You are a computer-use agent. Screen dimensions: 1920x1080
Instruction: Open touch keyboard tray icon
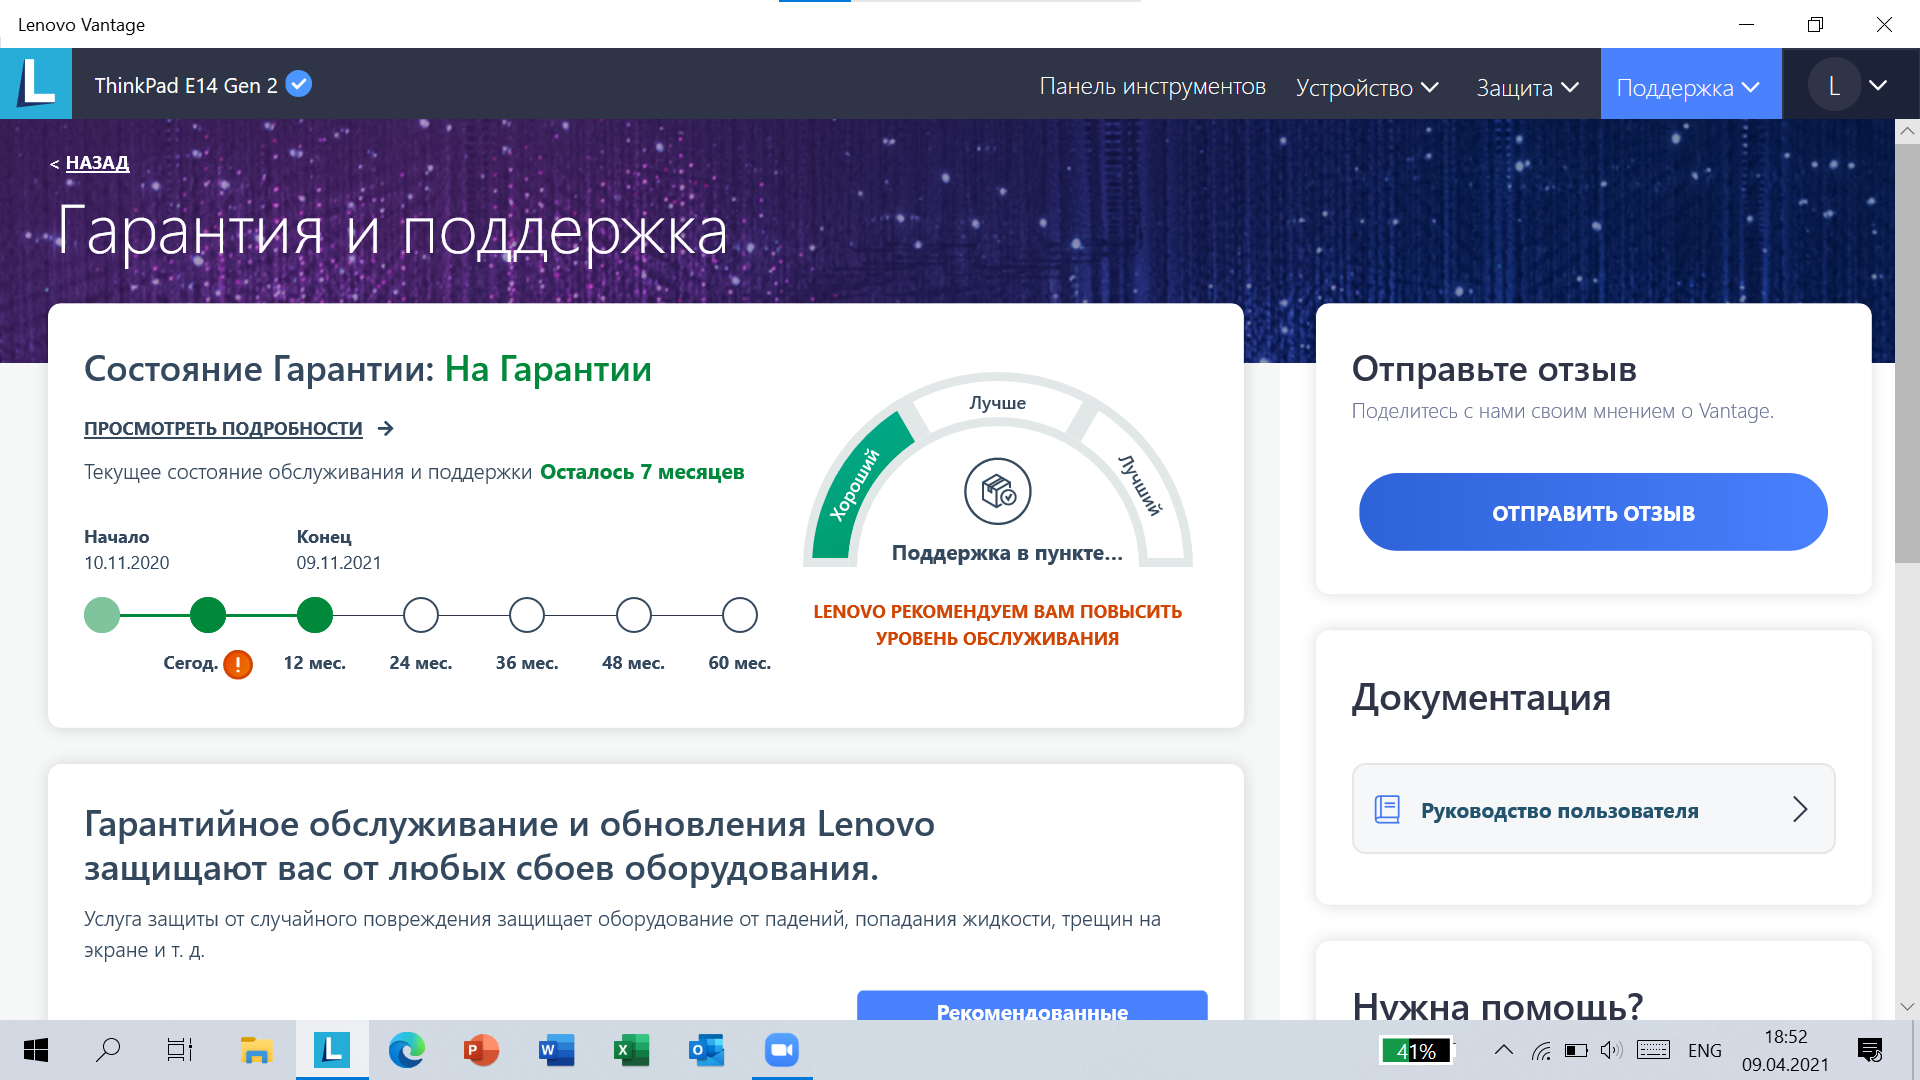click(1653, 1050)
